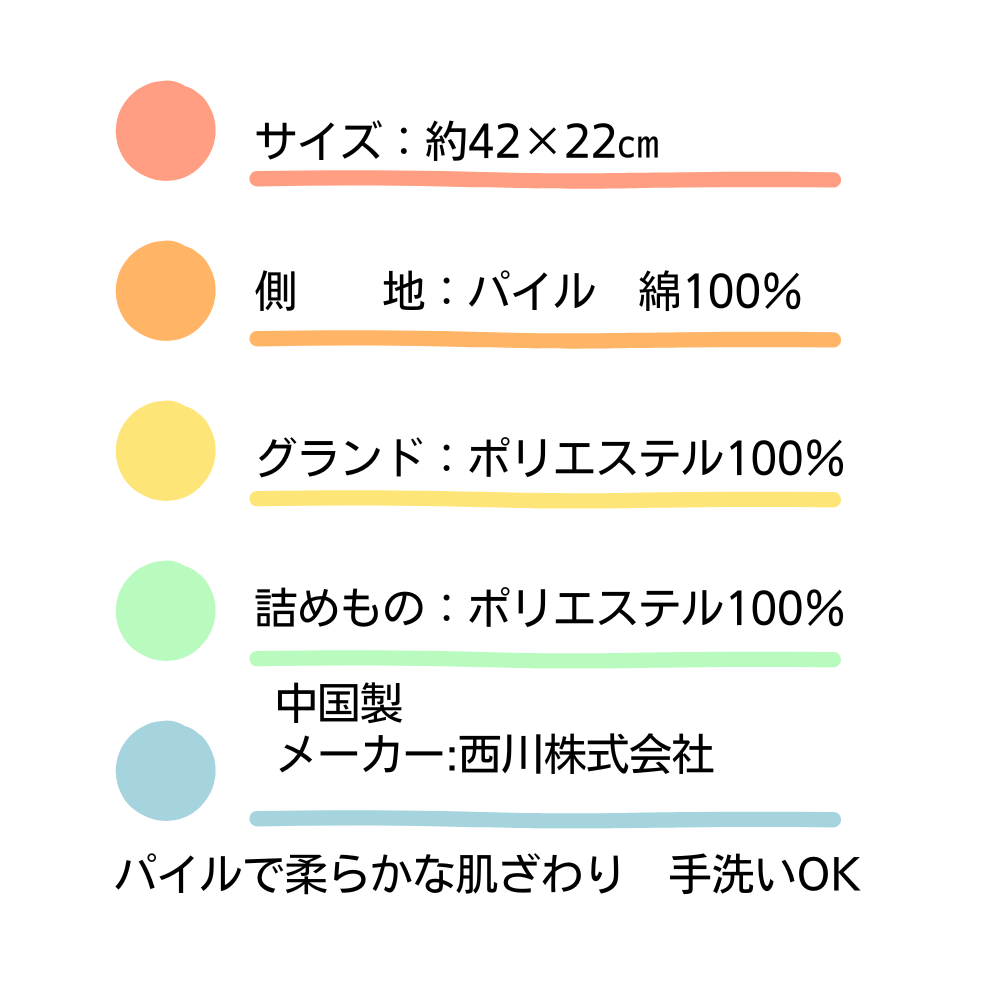
Task: Click the blue underline below メーカー
Action: tap(545, 819)
